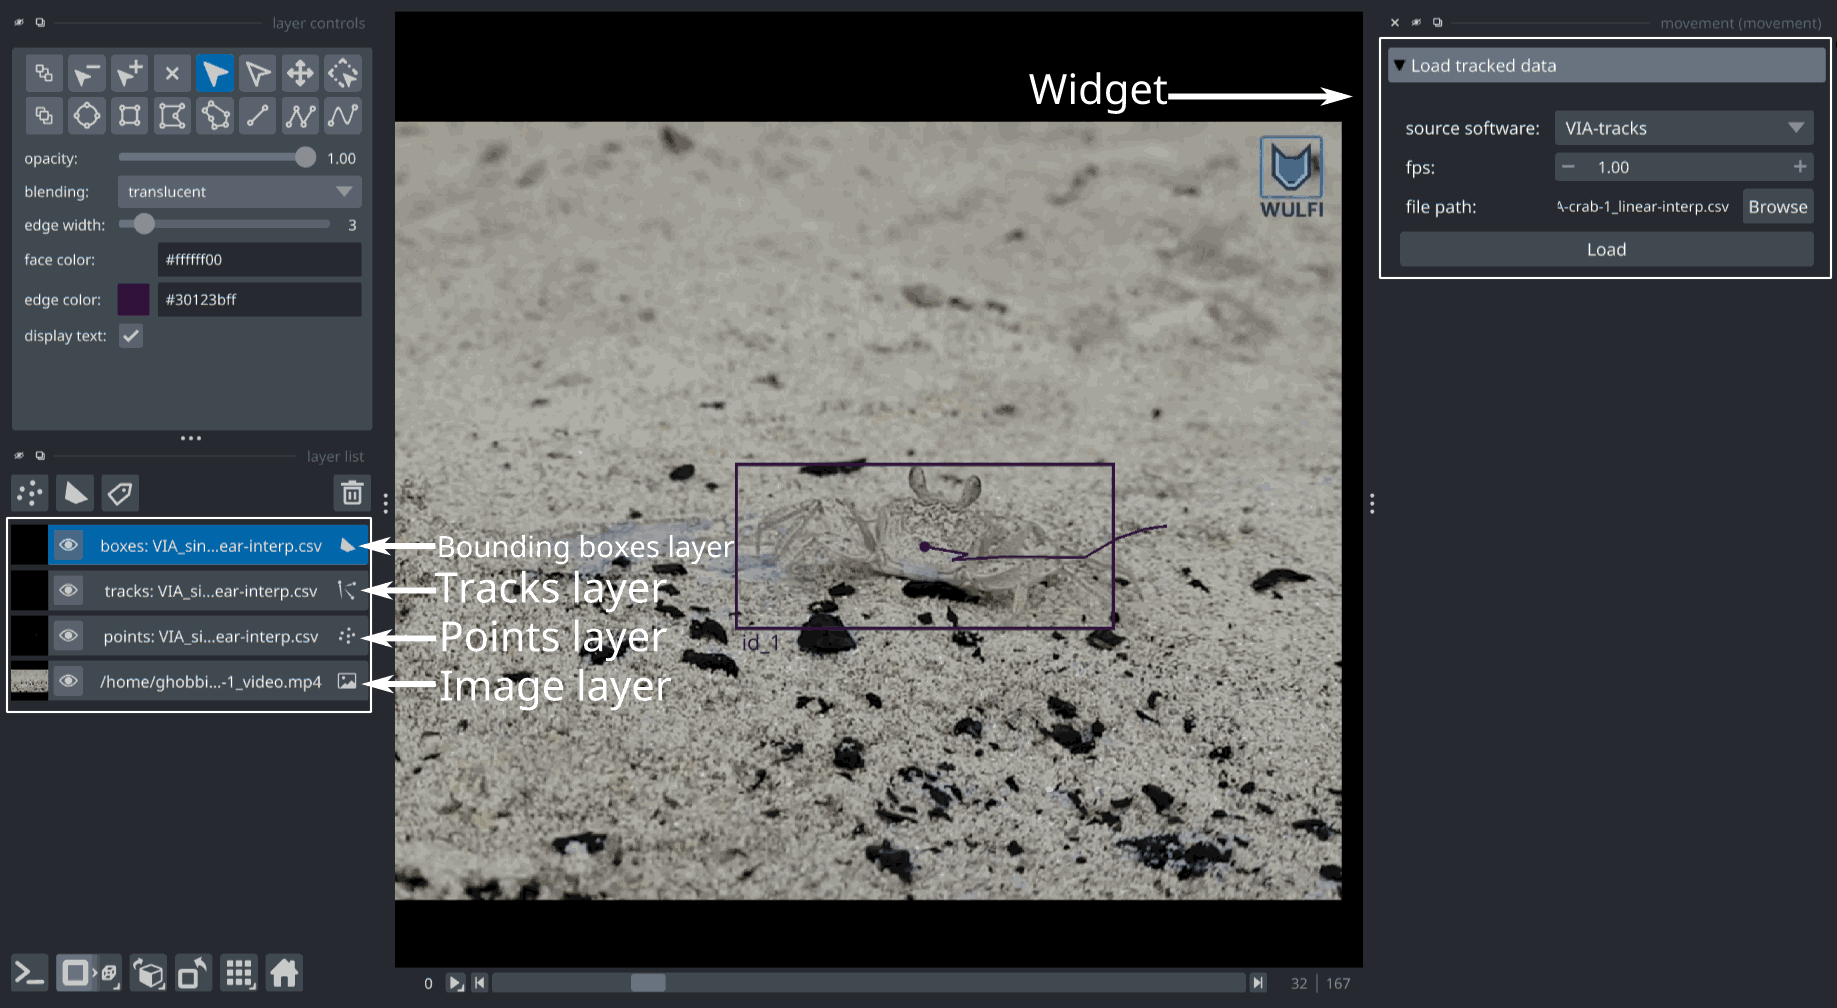Toggle visibility of the points layer

point(68,635)
